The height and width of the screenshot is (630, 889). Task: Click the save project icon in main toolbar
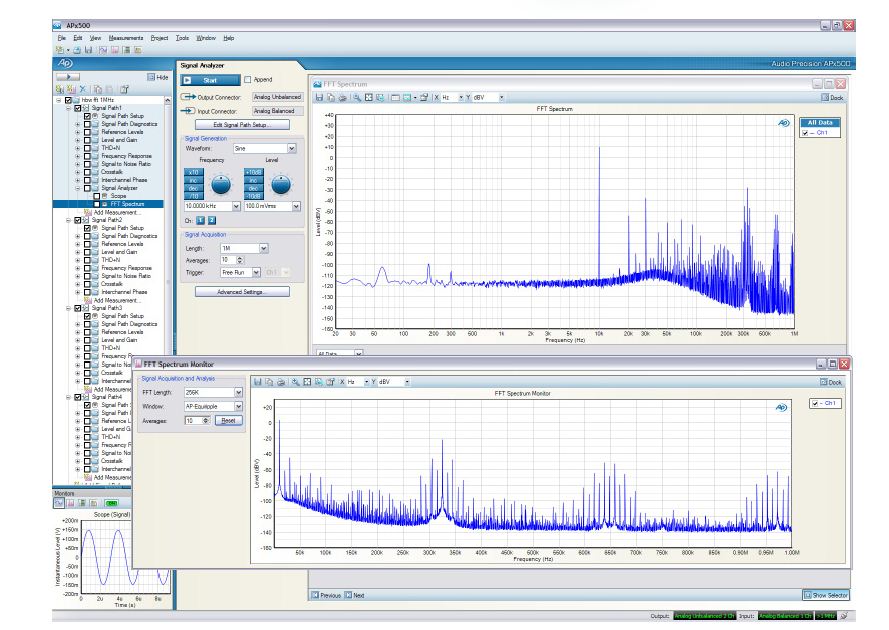coord(88,50)
